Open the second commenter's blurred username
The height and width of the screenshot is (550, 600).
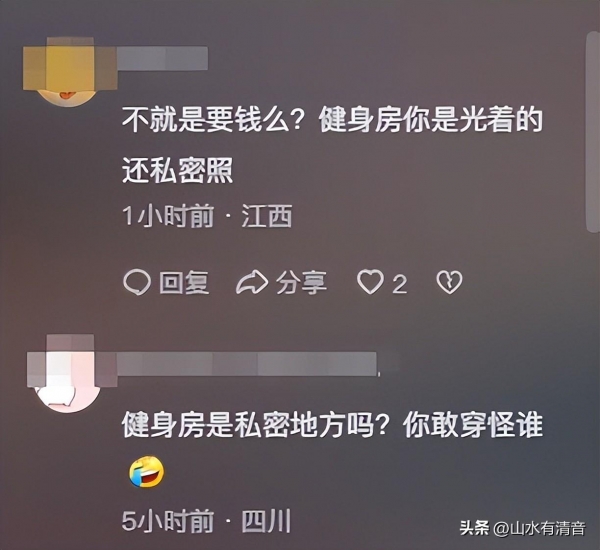[x=248, y=364]
